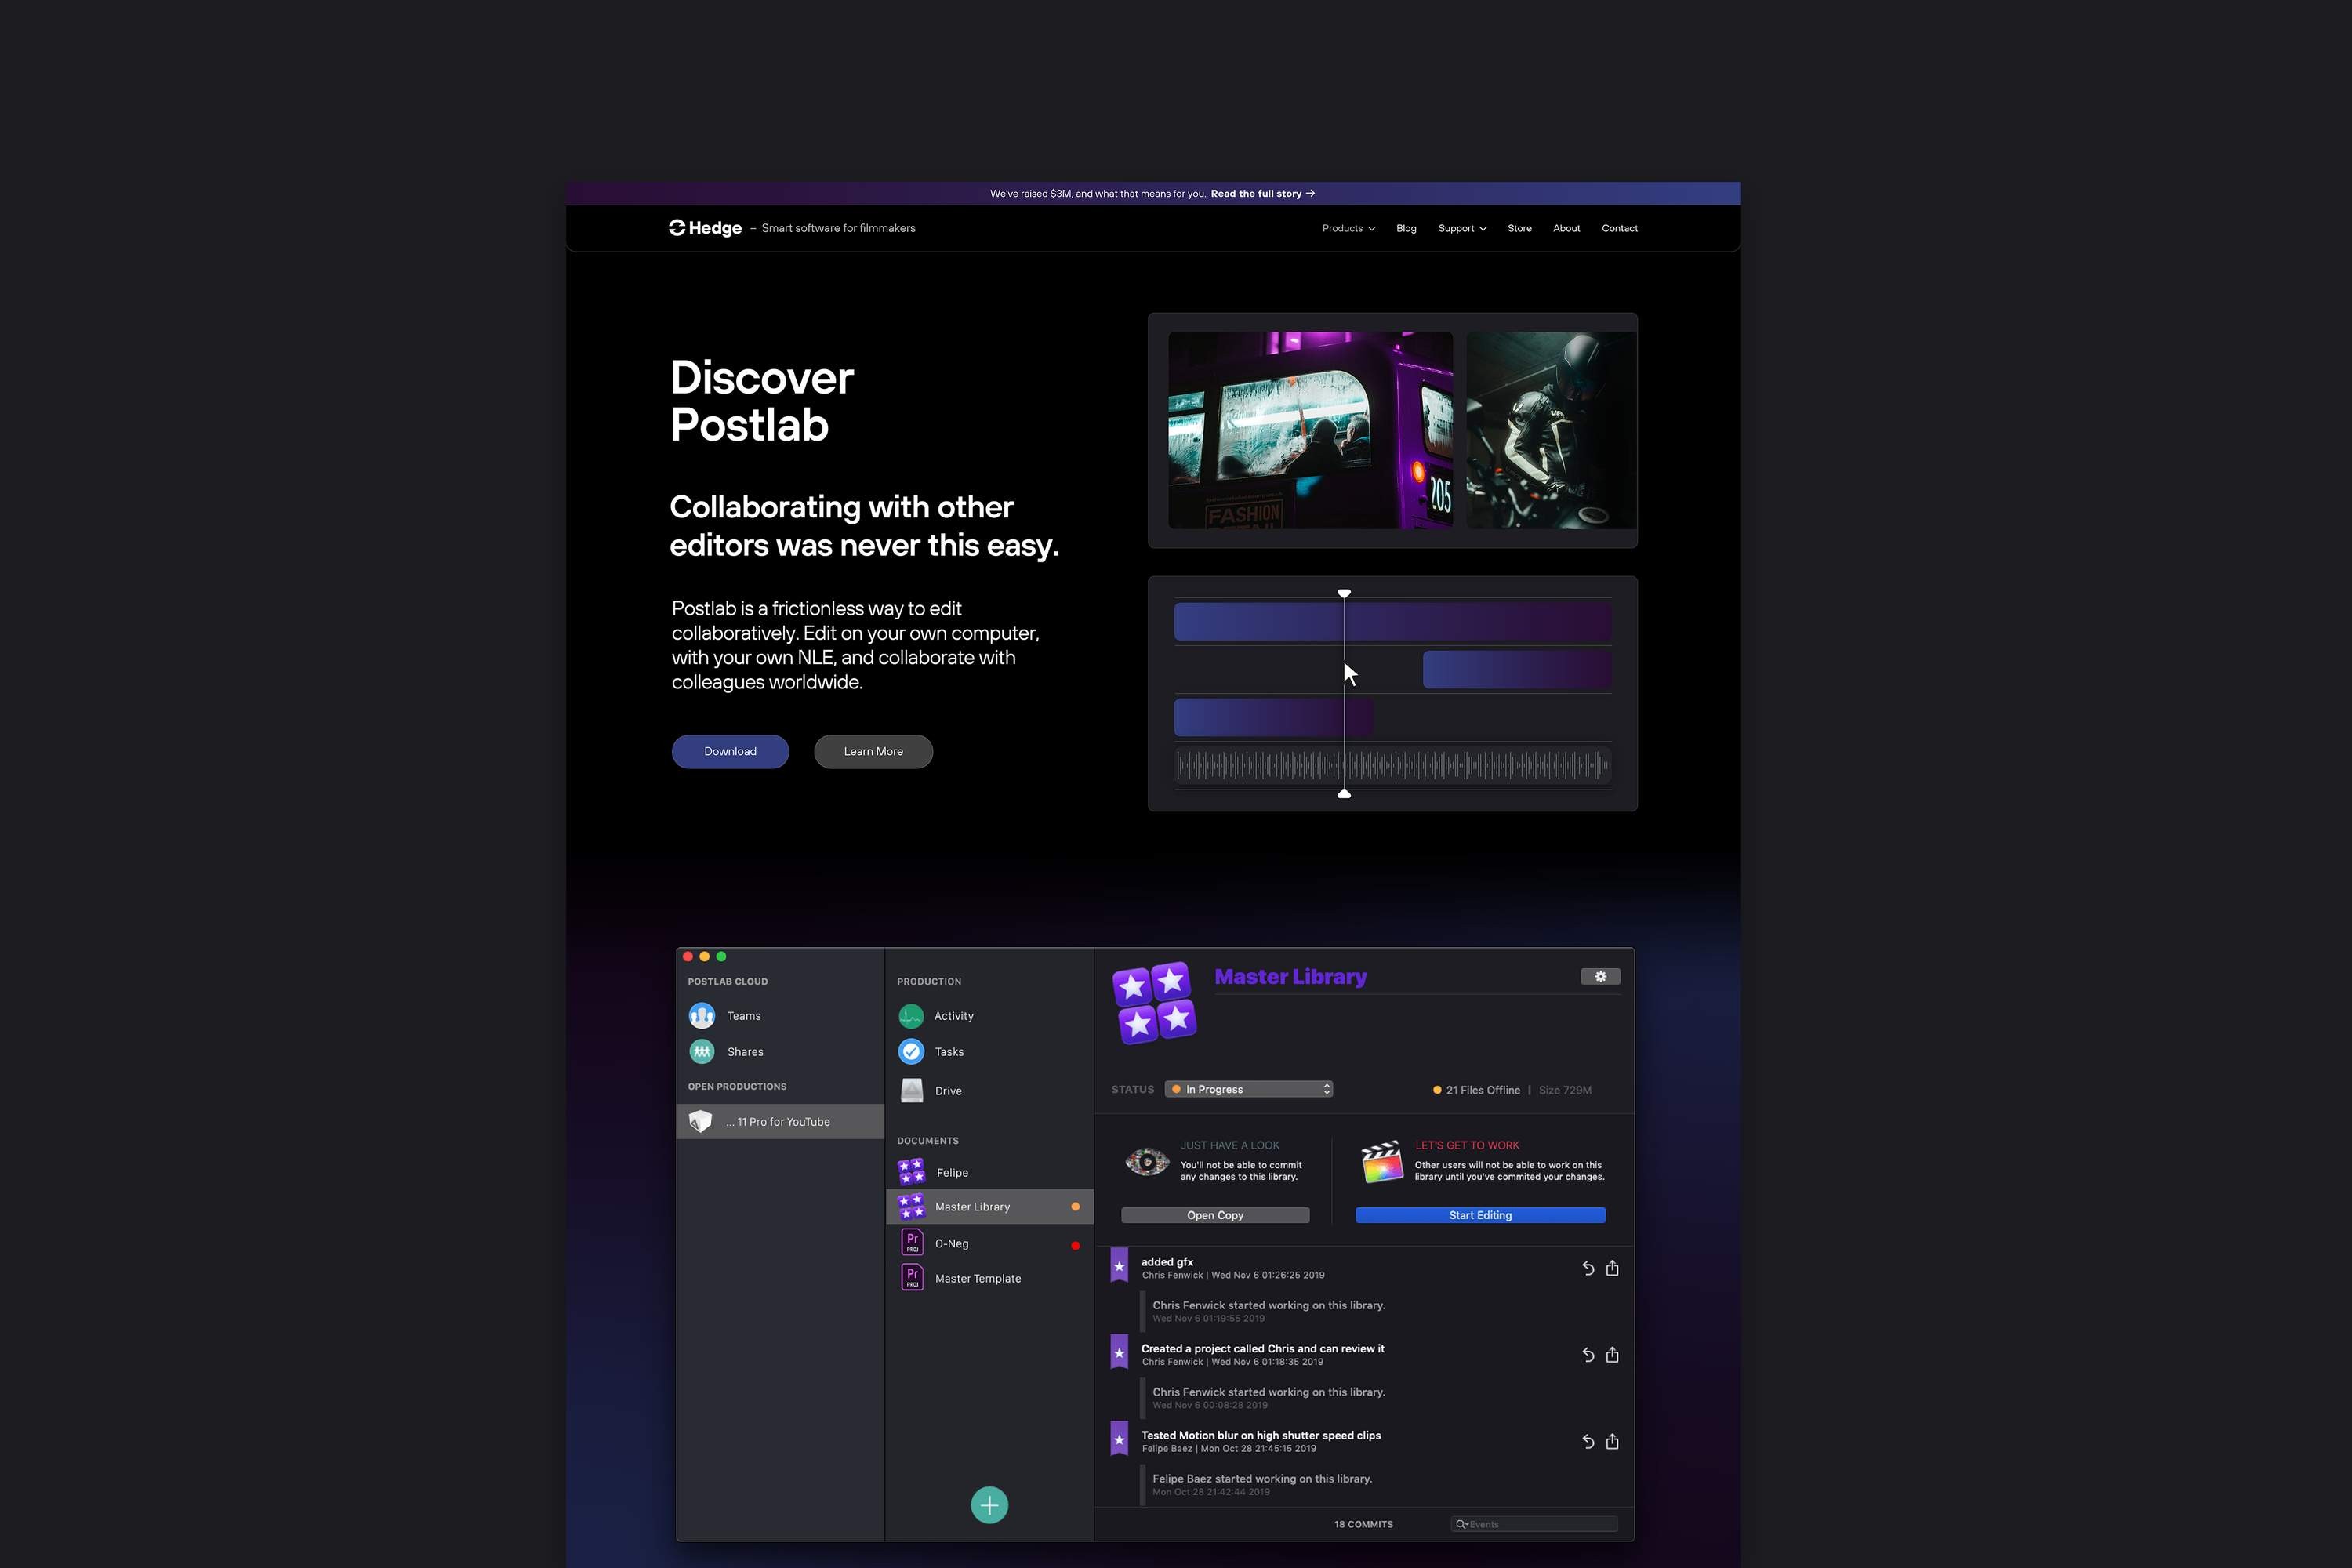This screenshot has height=1568, width=2352.
Task: Click the Activity icon in Production
Action: (910, 1015)
